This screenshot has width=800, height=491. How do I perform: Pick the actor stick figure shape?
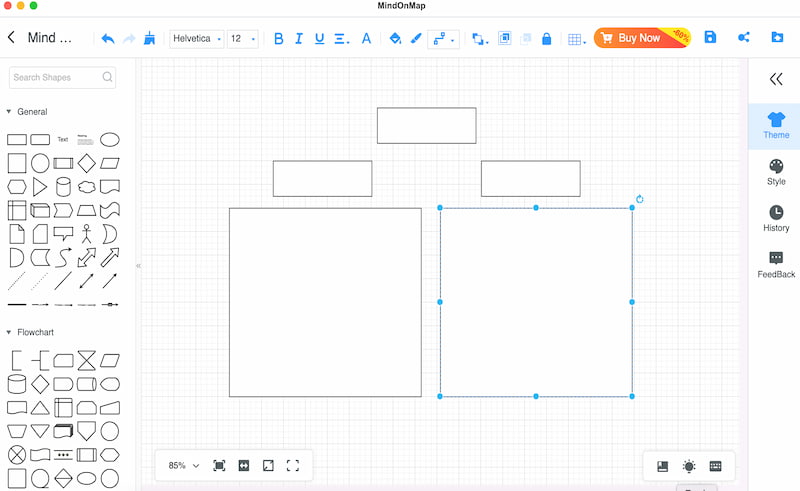coord(86,234)
